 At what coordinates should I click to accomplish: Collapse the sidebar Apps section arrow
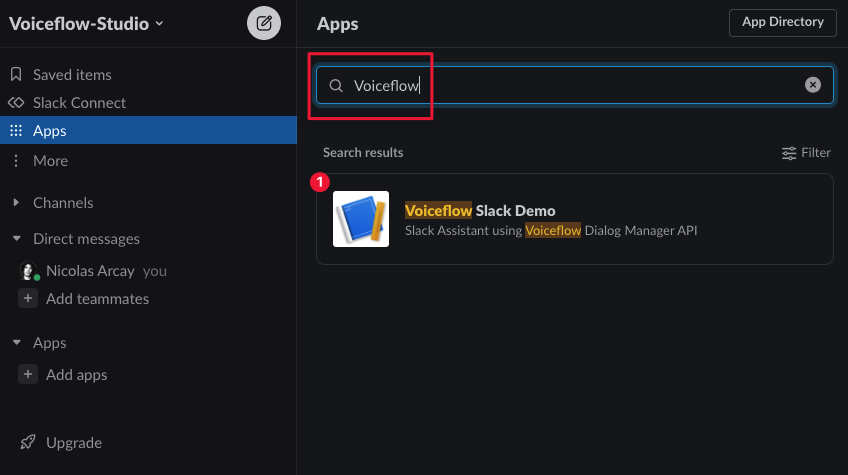[16, 342]
